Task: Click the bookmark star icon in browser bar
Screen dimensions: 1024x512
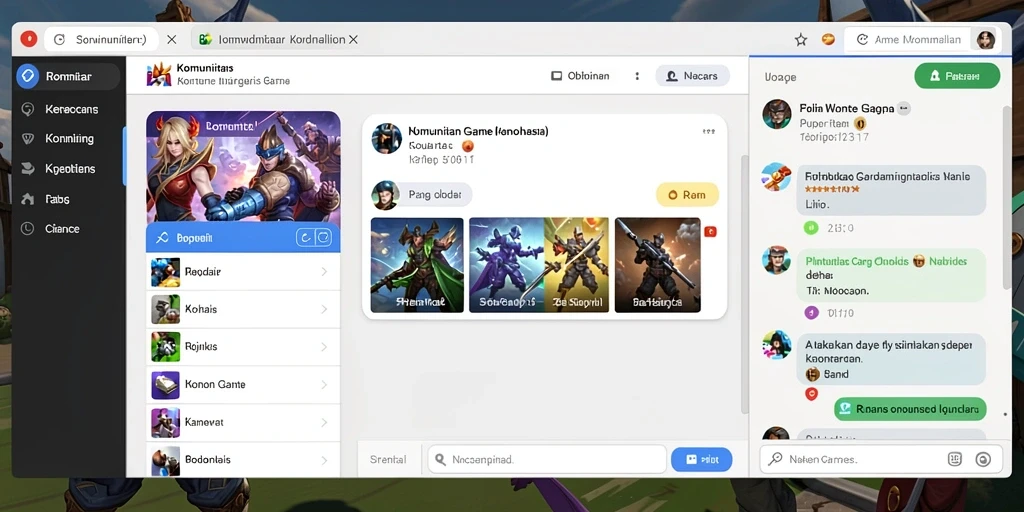Action: (801, 40)
